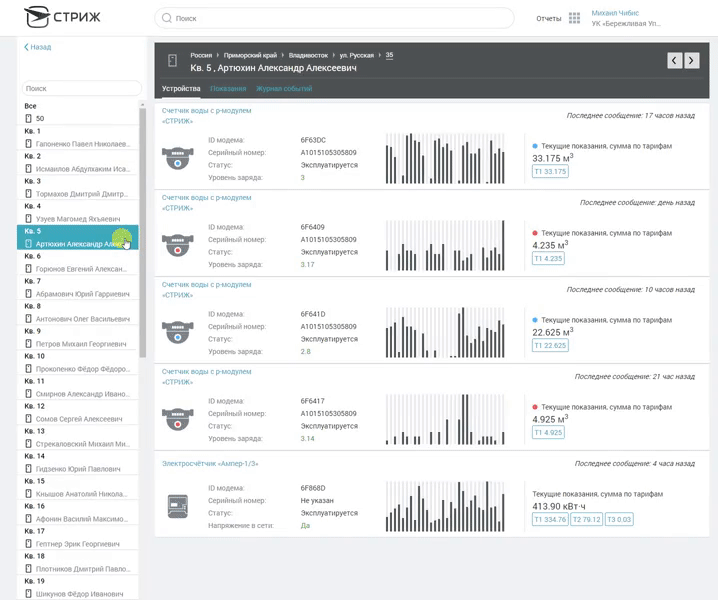The width and height of the screenshot is (718, 600).
Task: Click the Стриж logo
Action: pos(61,17)
